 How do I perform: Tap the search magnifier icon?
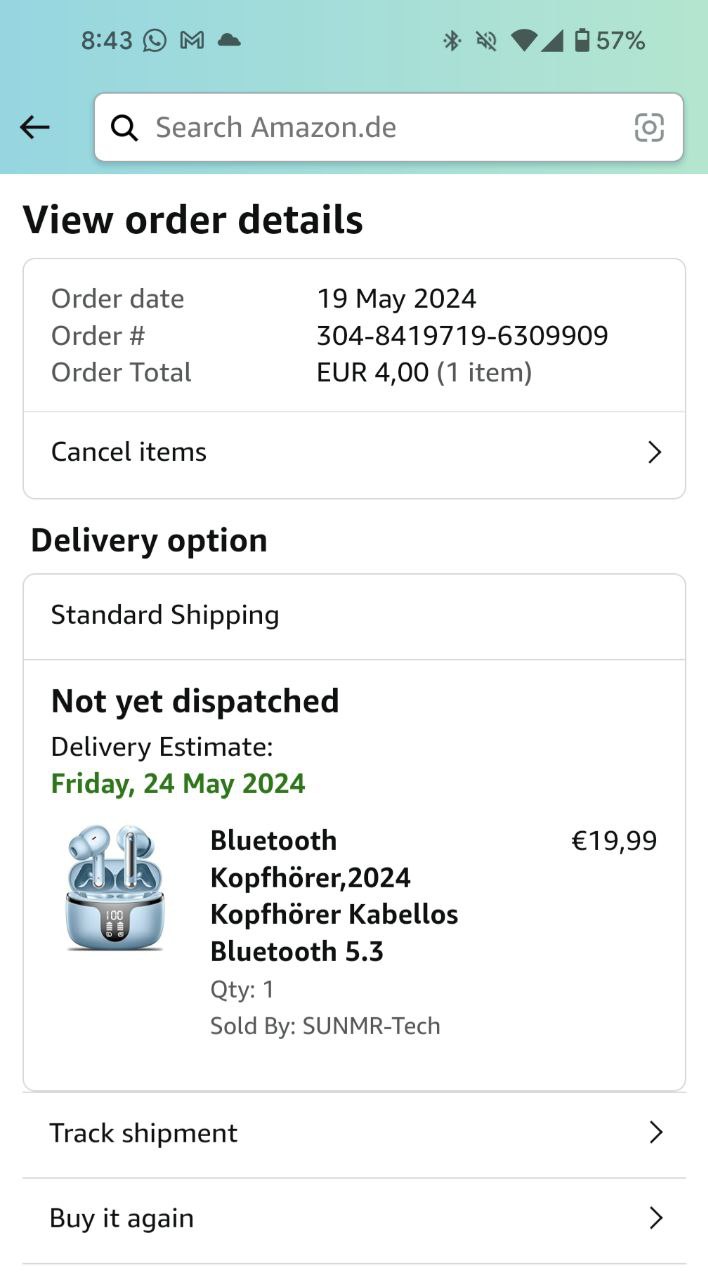(x=124, y=127)
